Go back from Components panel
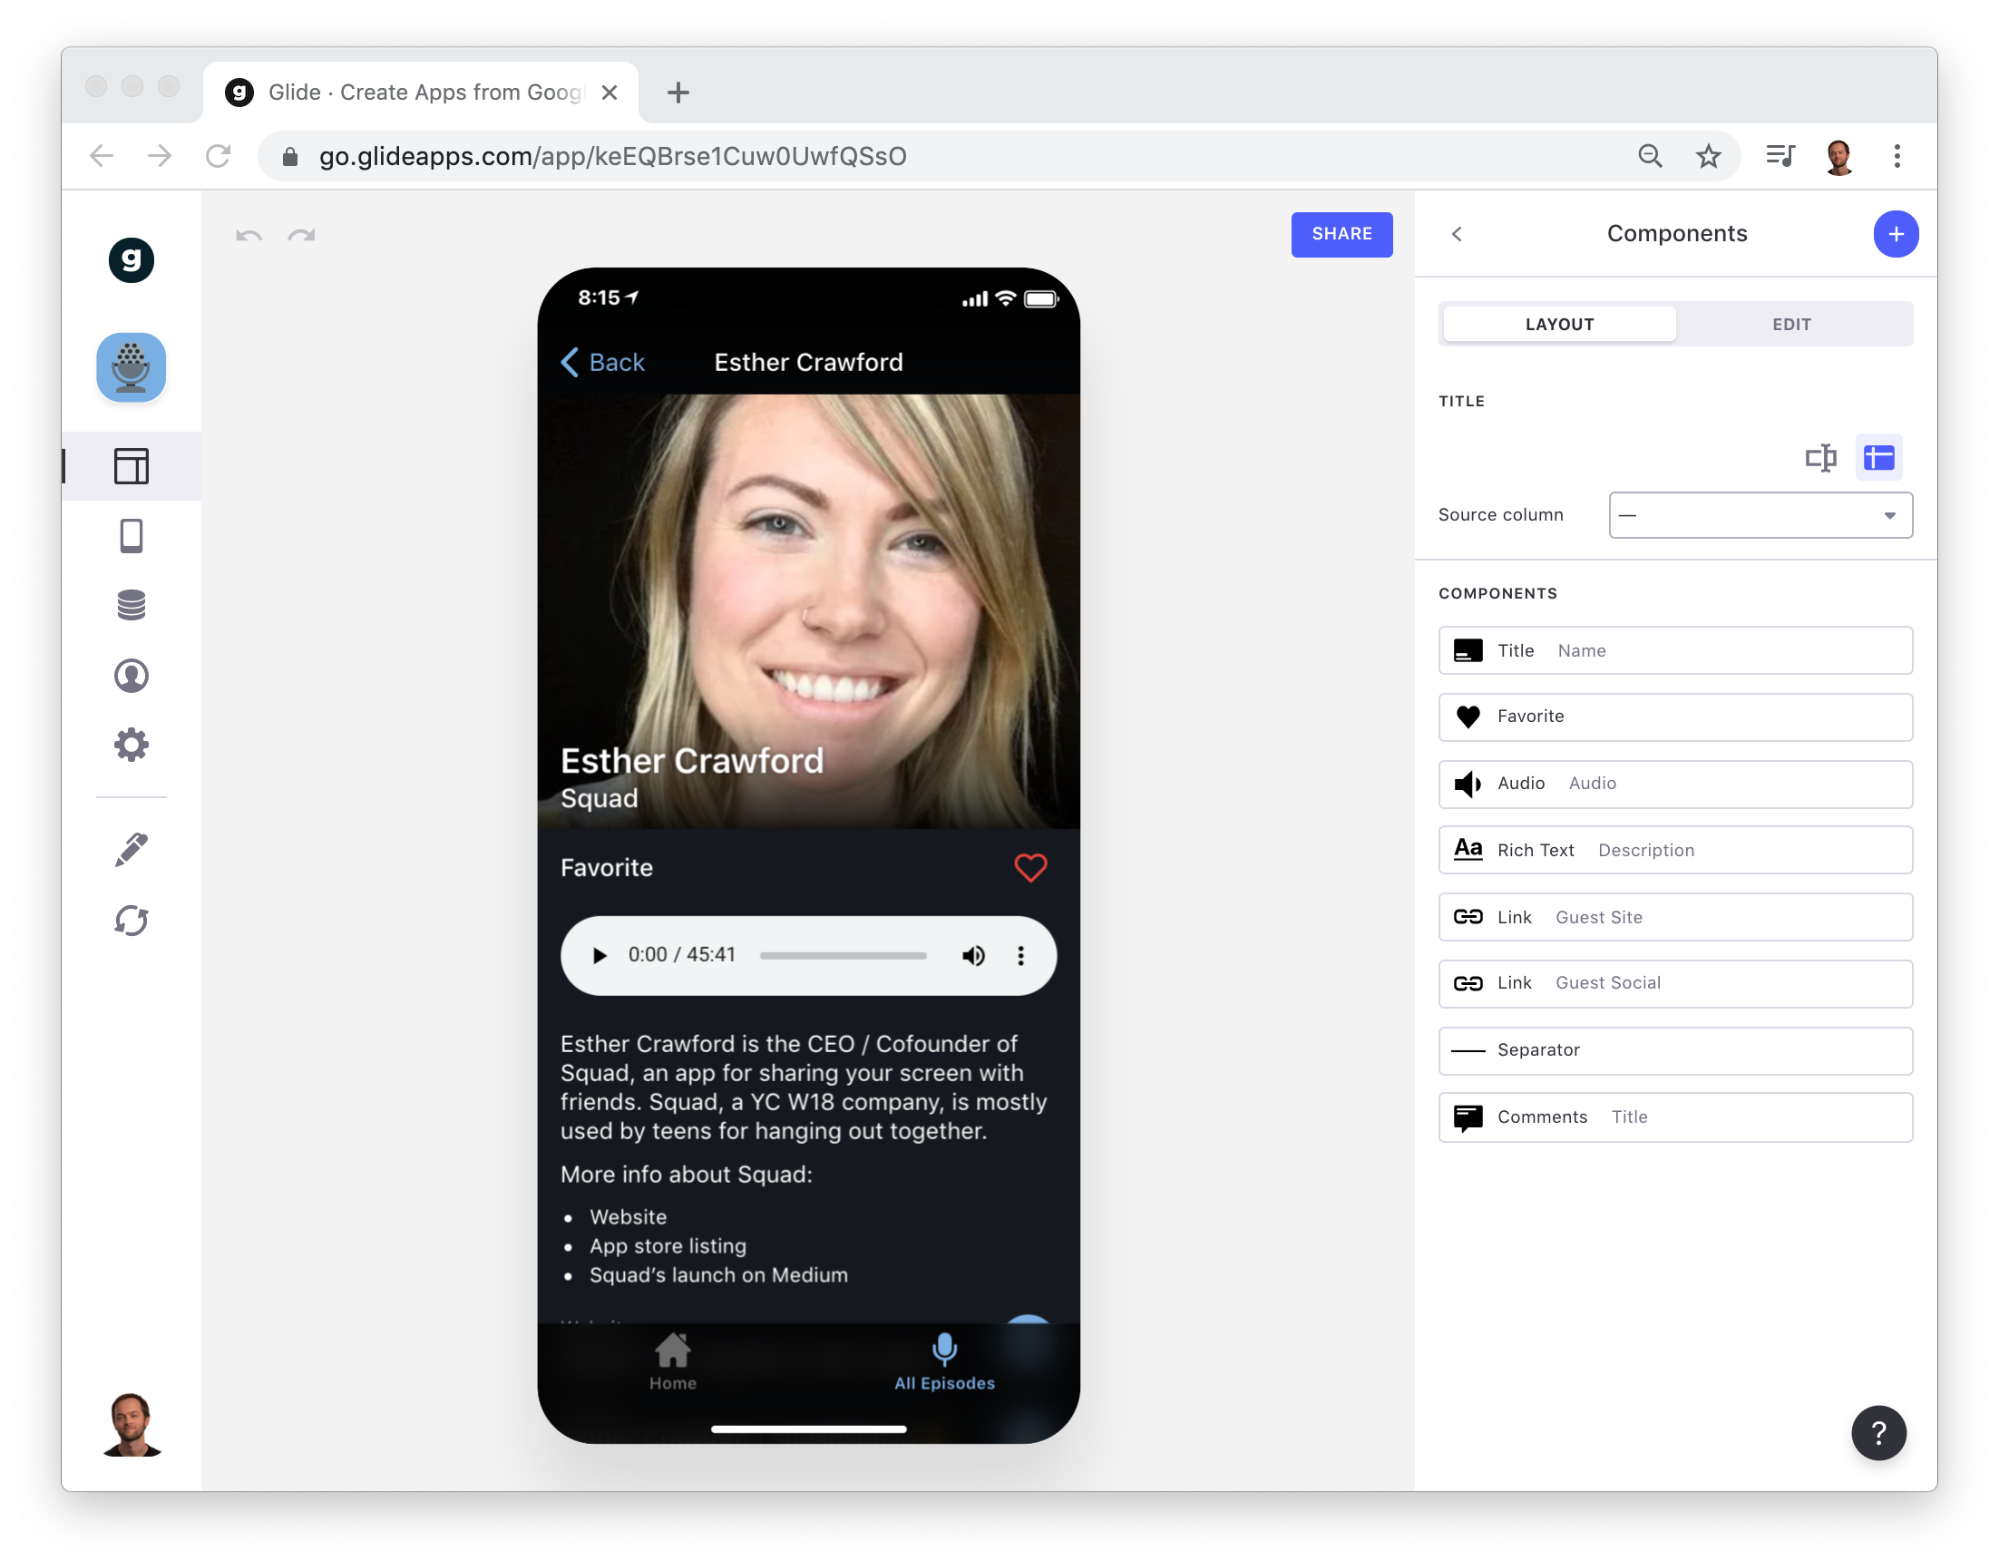 [x=1457, y=234]
